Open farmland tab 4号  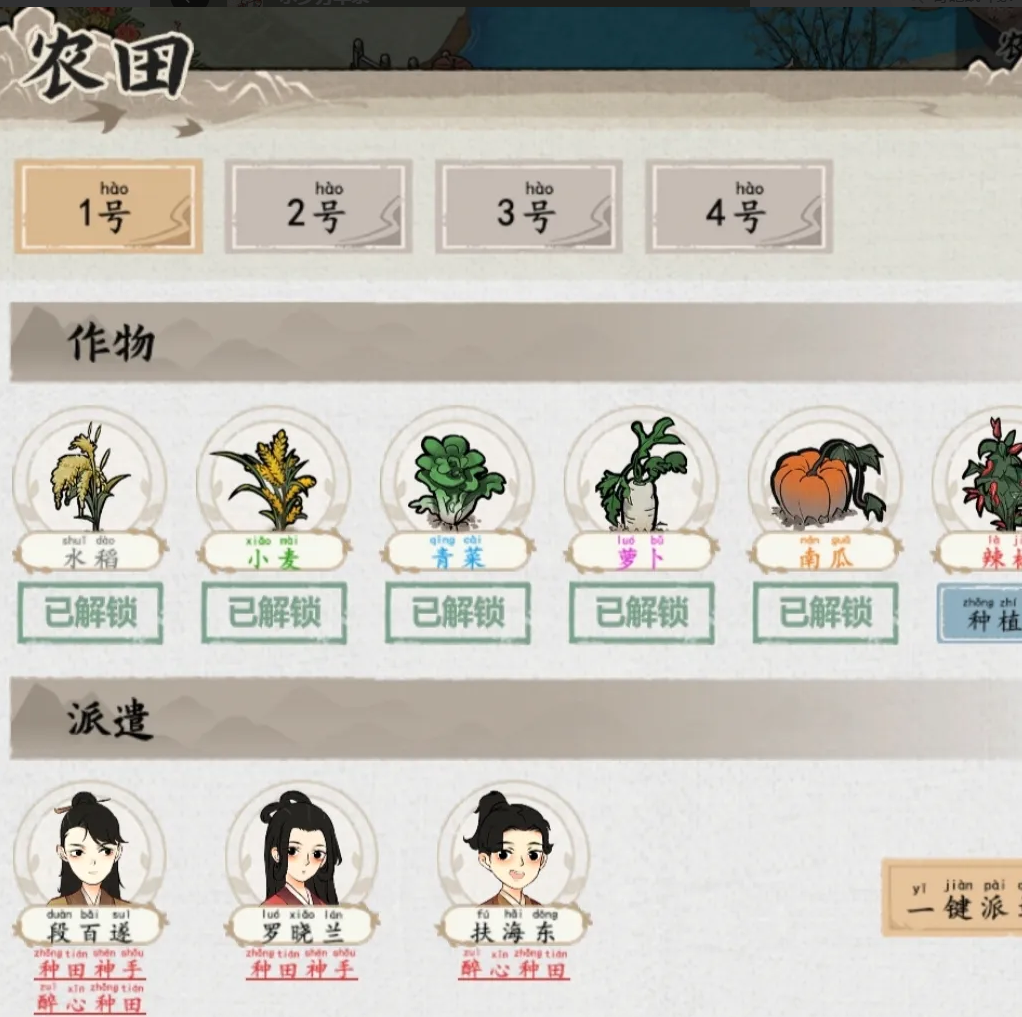(x=739, y=207)
